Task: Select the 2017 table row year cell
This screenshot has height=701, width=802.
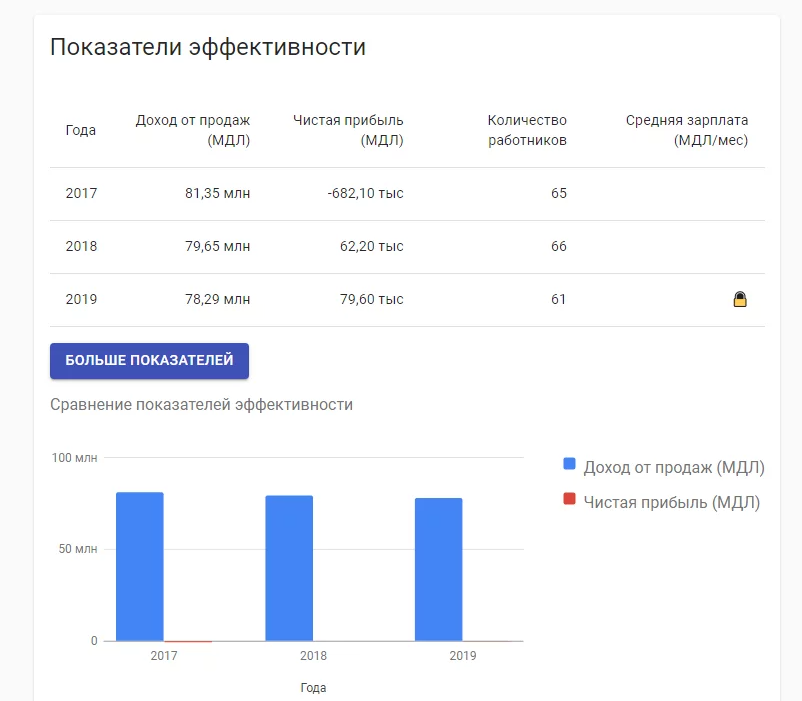Action: coord(81,193)
